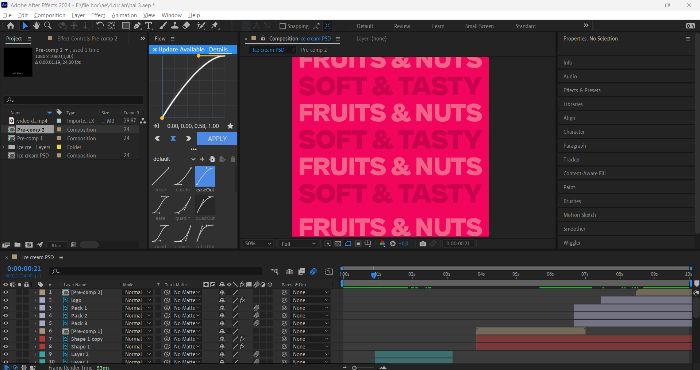Select the Brush tool

tap(163, 26)
